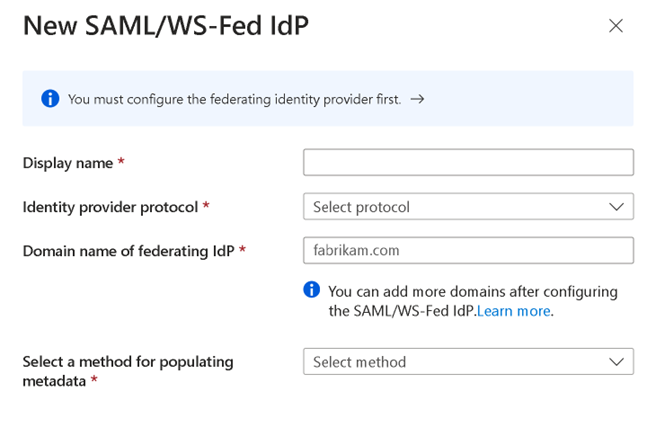
Task: Click the add more domains info text
Action: pyautogui.click(x=473, y=301)
